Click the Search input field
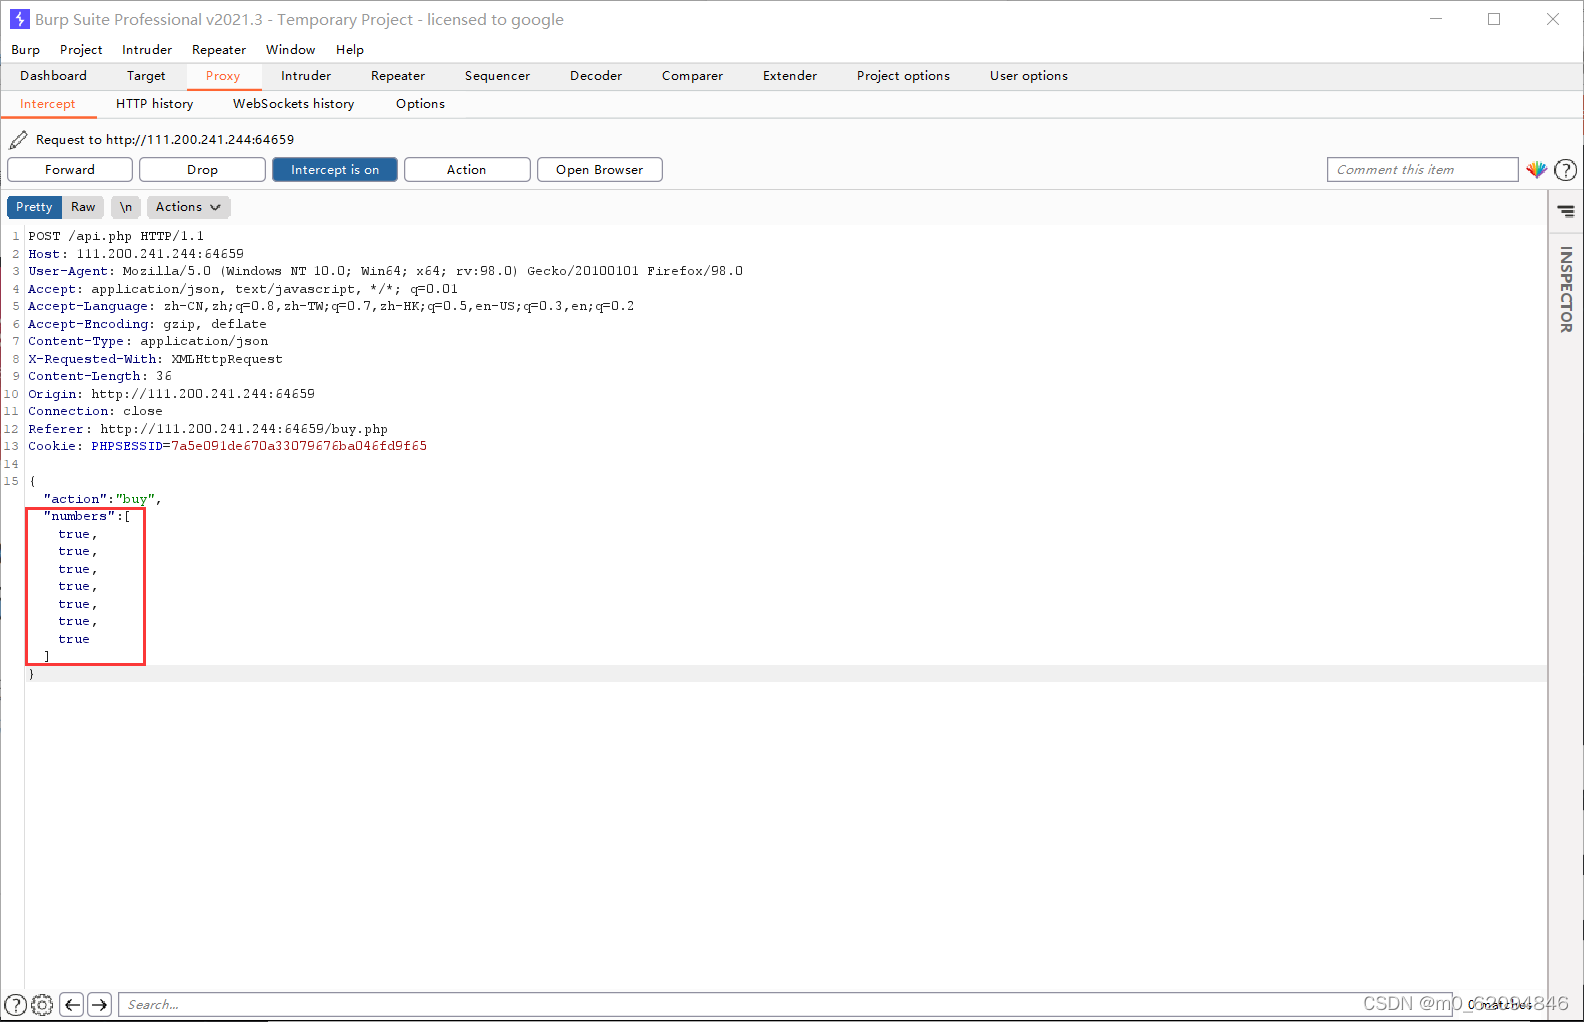 click(785, 1005)
